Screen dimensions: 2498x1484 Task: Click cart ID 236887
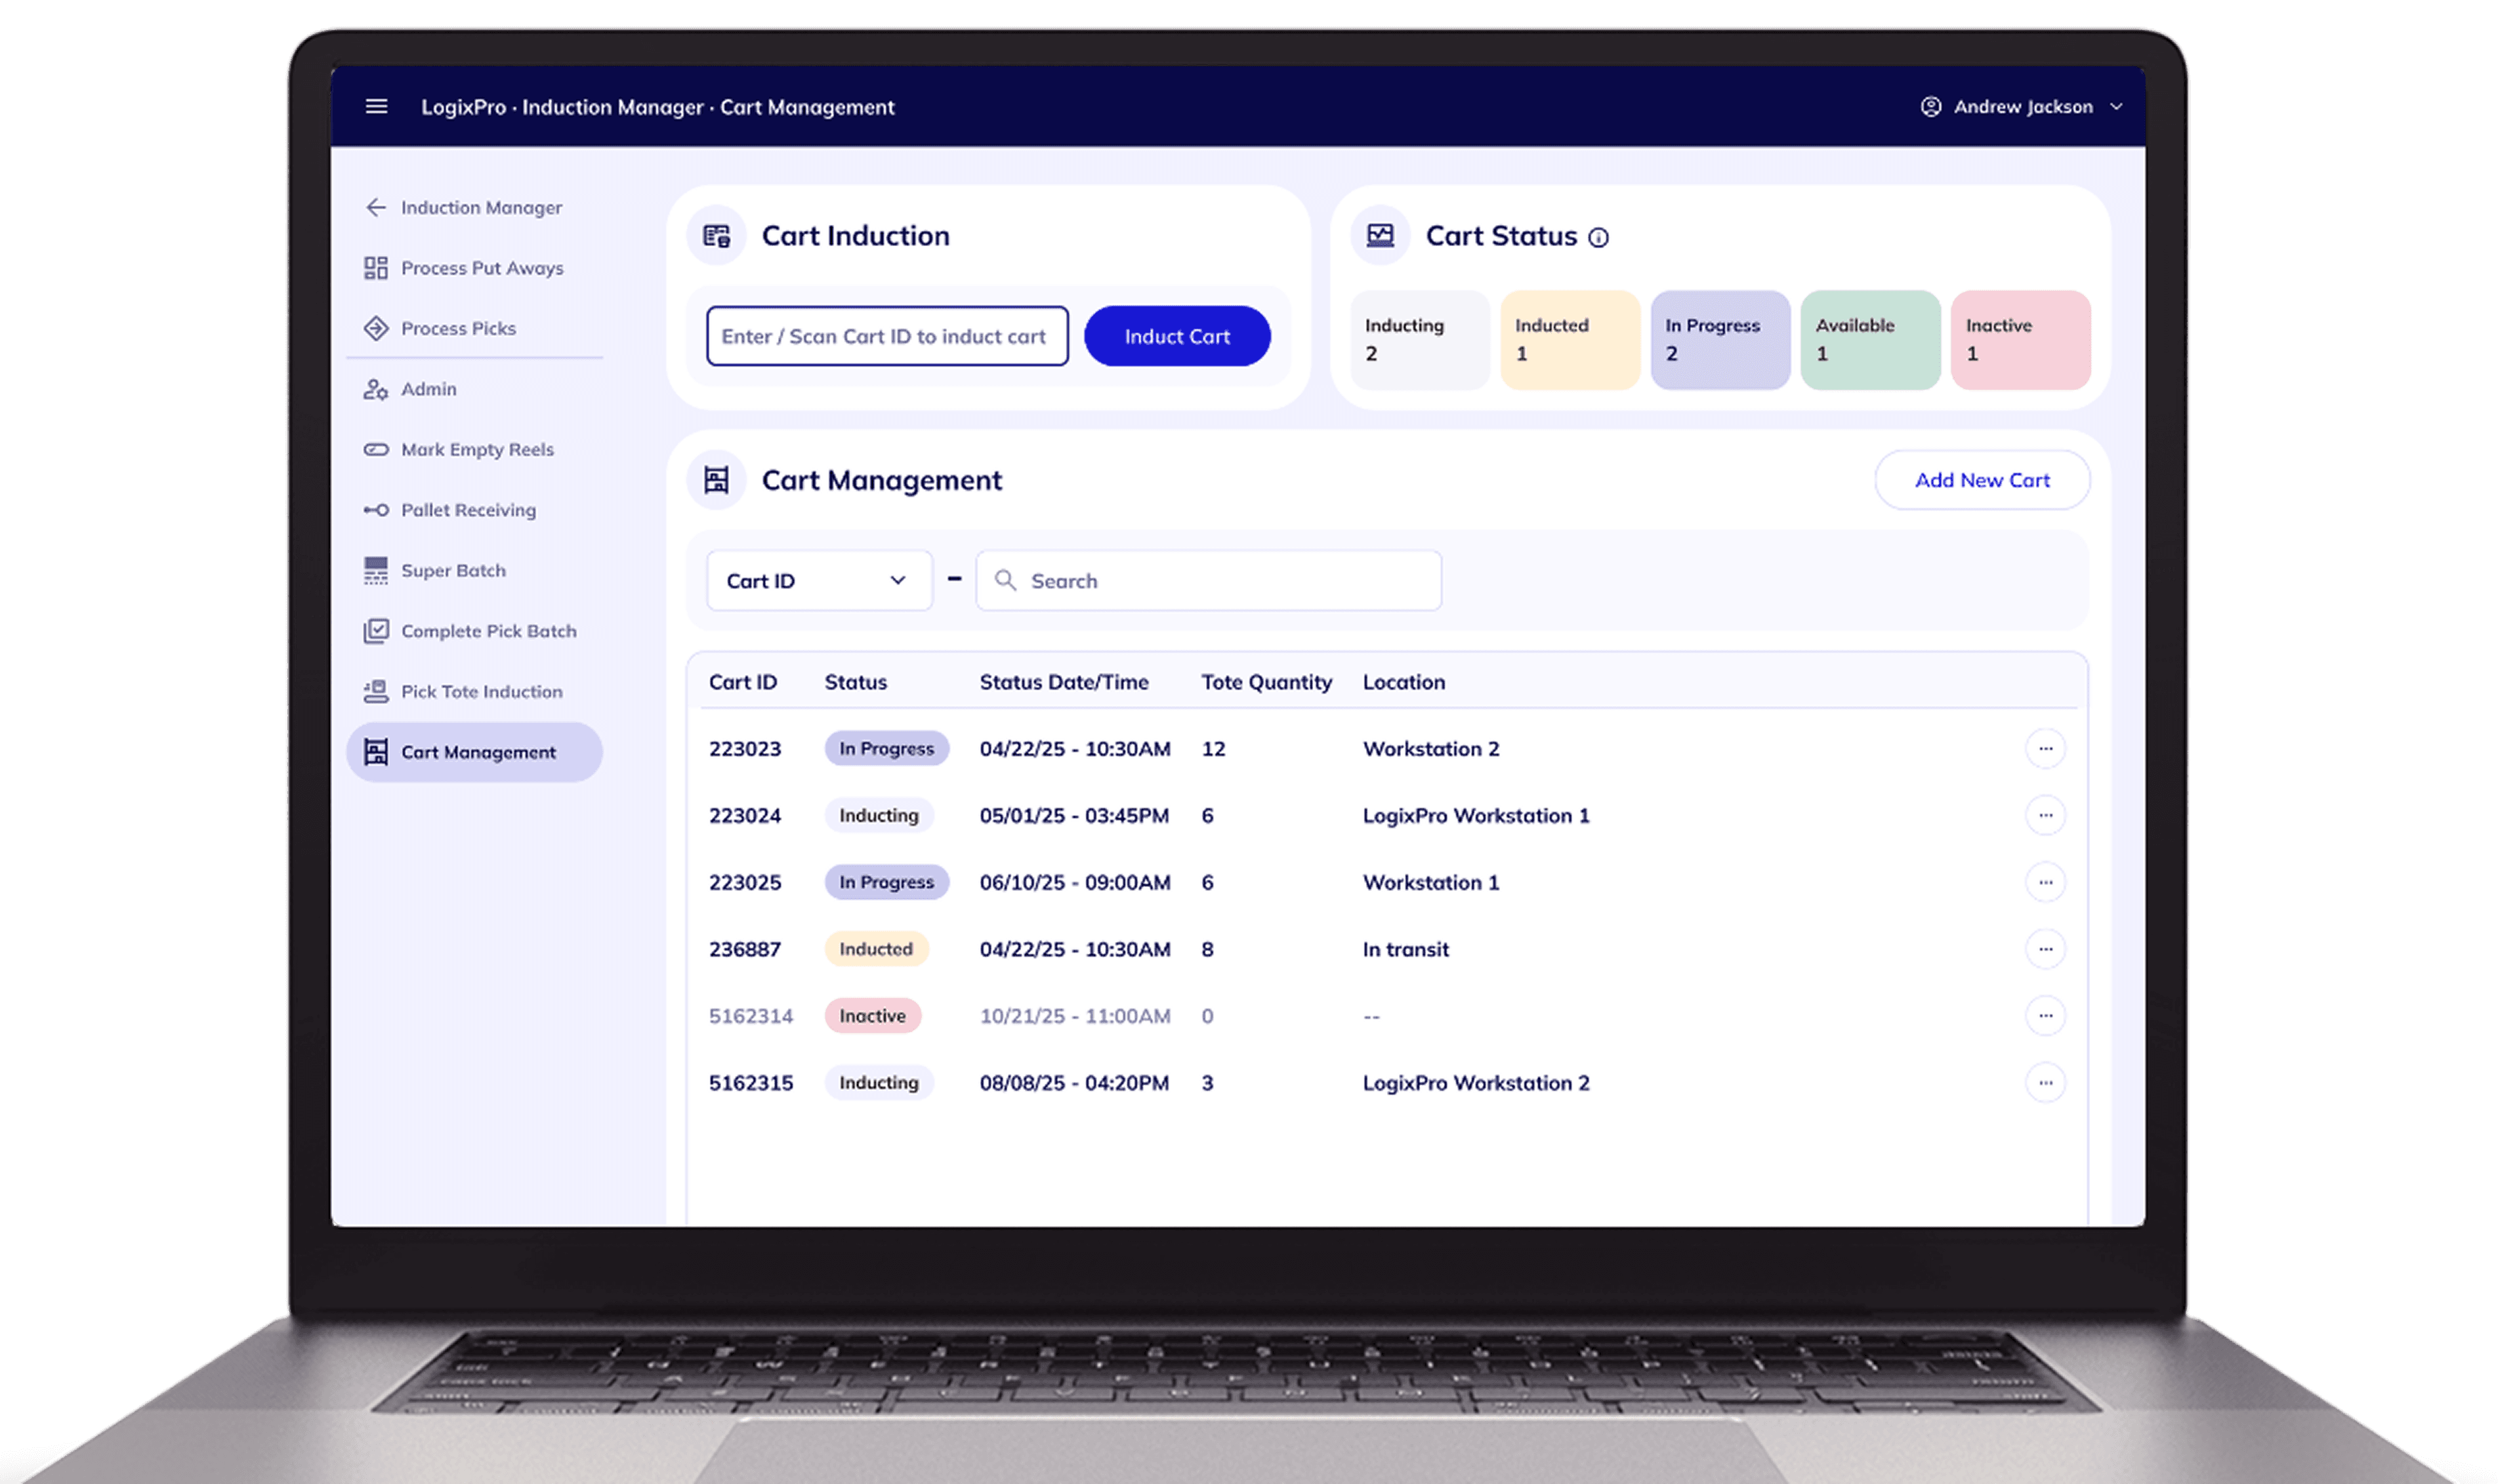[x=745, y=949]
